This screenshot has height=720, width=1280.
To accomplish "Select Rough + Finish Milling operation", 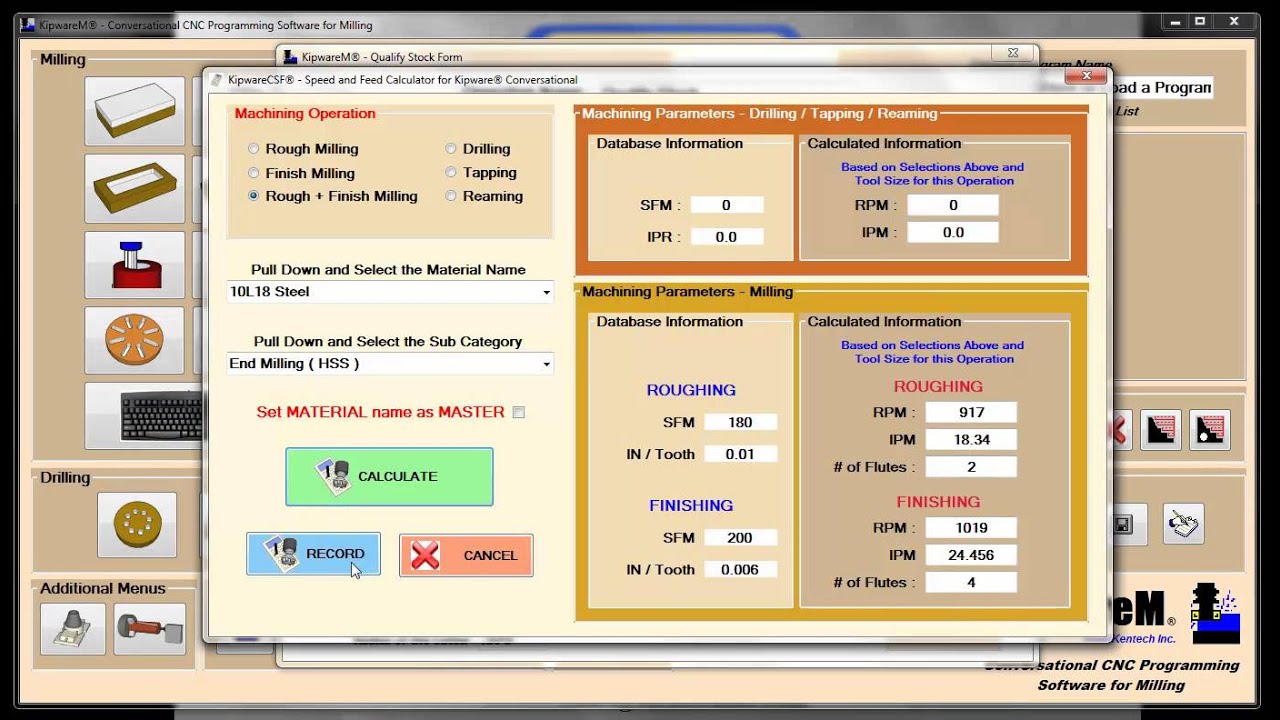I will pyautogui.click(x=254, y=197).
